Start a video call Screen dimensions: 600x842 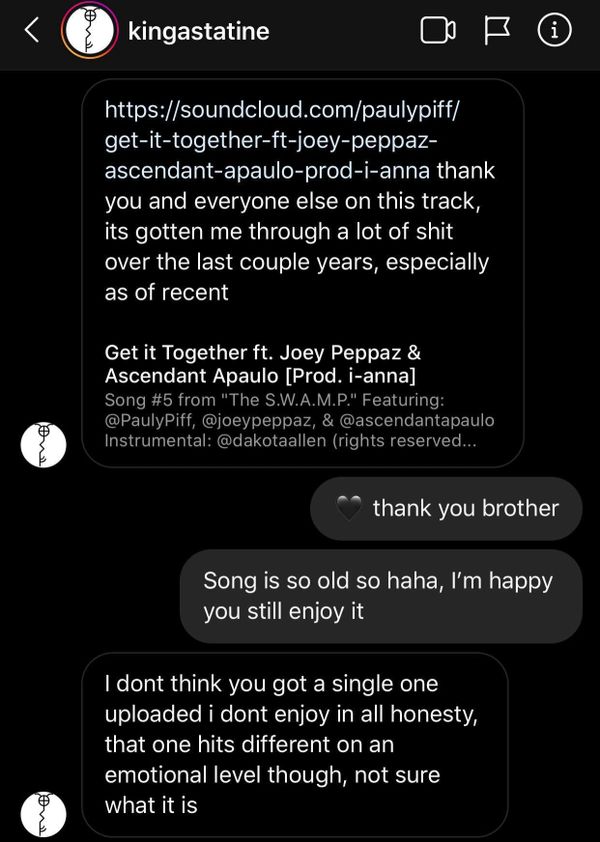click(438, 32)
